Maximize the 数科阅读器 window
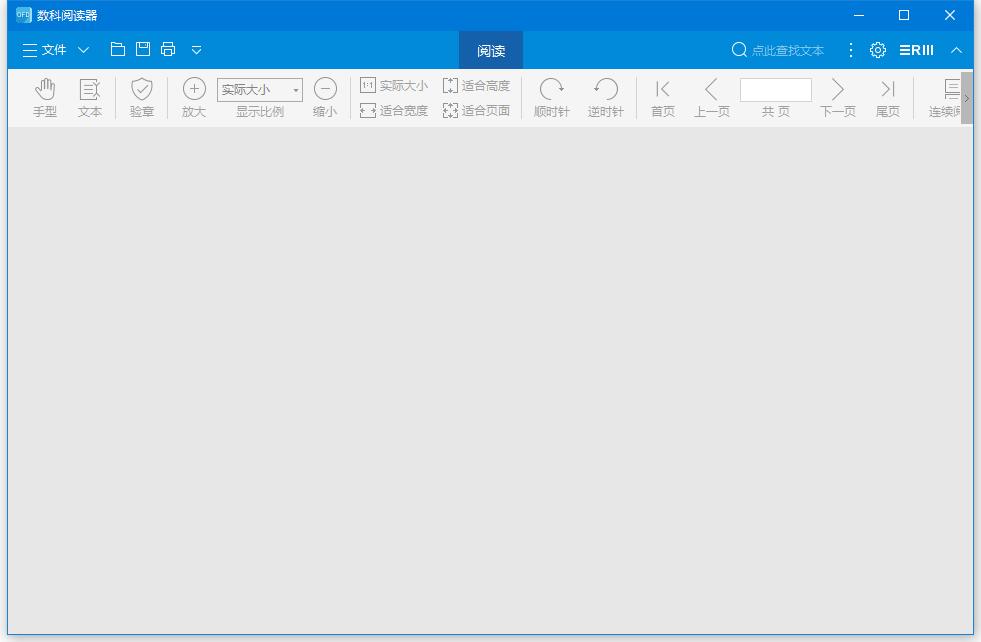 tap(904, 15)
